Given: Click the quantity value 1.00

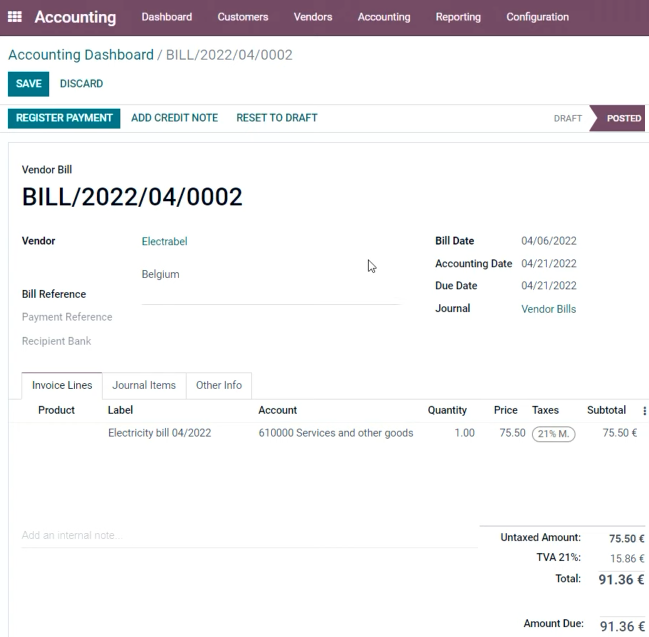Looking at the screenshot, I should pos(465,433).
